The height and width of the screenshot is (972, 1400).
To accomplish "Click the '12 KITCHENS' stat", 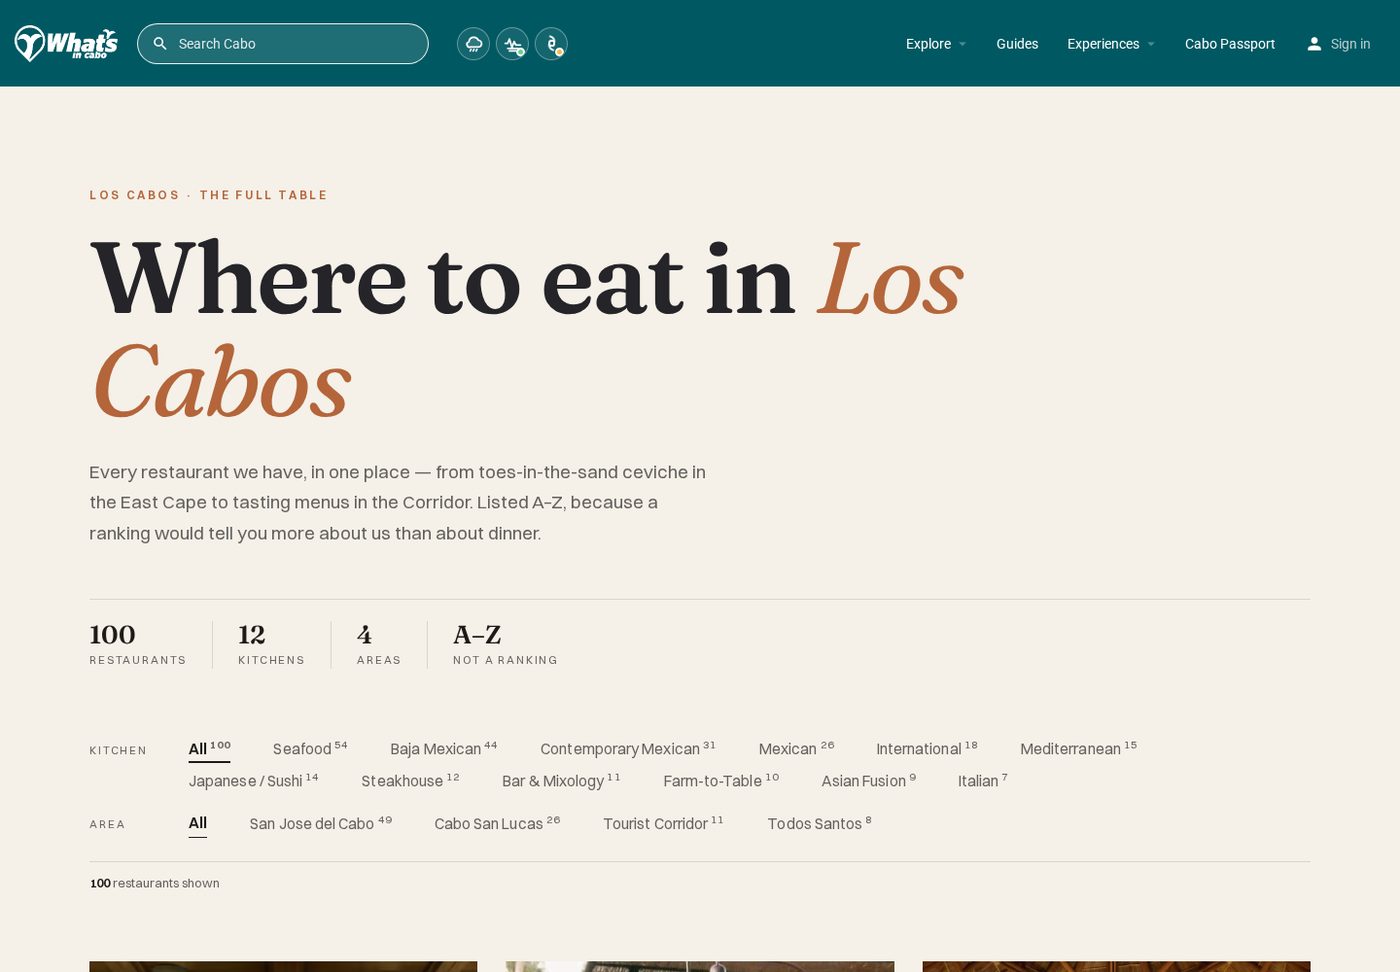I will 271,644.
